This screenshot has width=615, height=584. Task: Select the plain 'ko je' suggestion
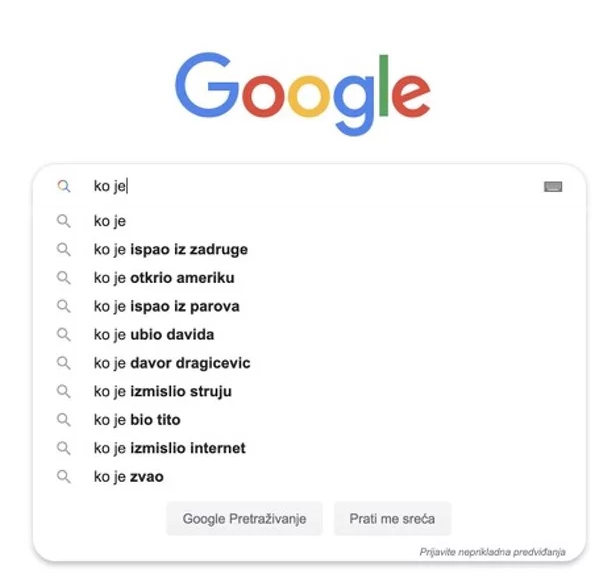[109, 221]
